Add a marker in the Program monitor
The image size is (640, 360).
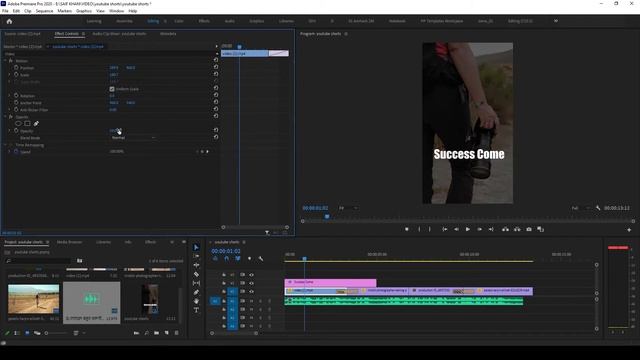[407, 229]
